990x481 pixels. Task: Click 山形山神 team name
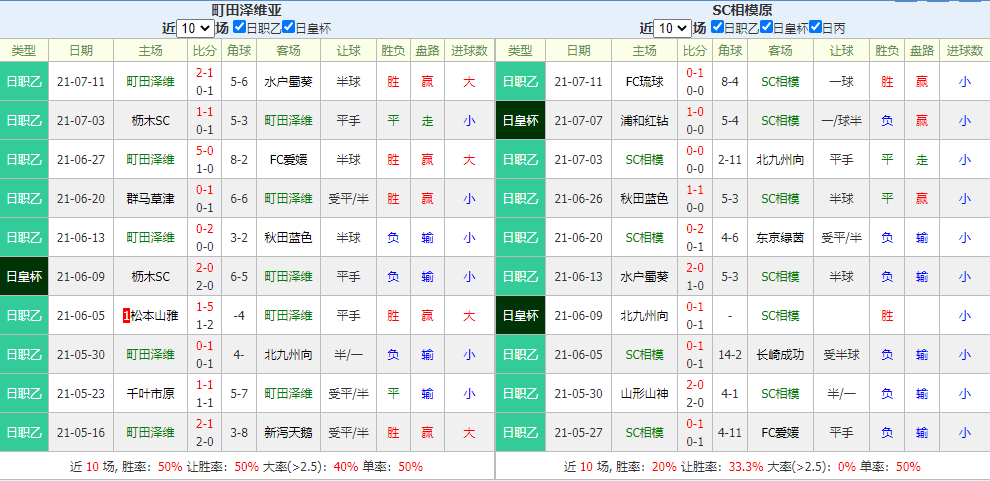[644, 393]
